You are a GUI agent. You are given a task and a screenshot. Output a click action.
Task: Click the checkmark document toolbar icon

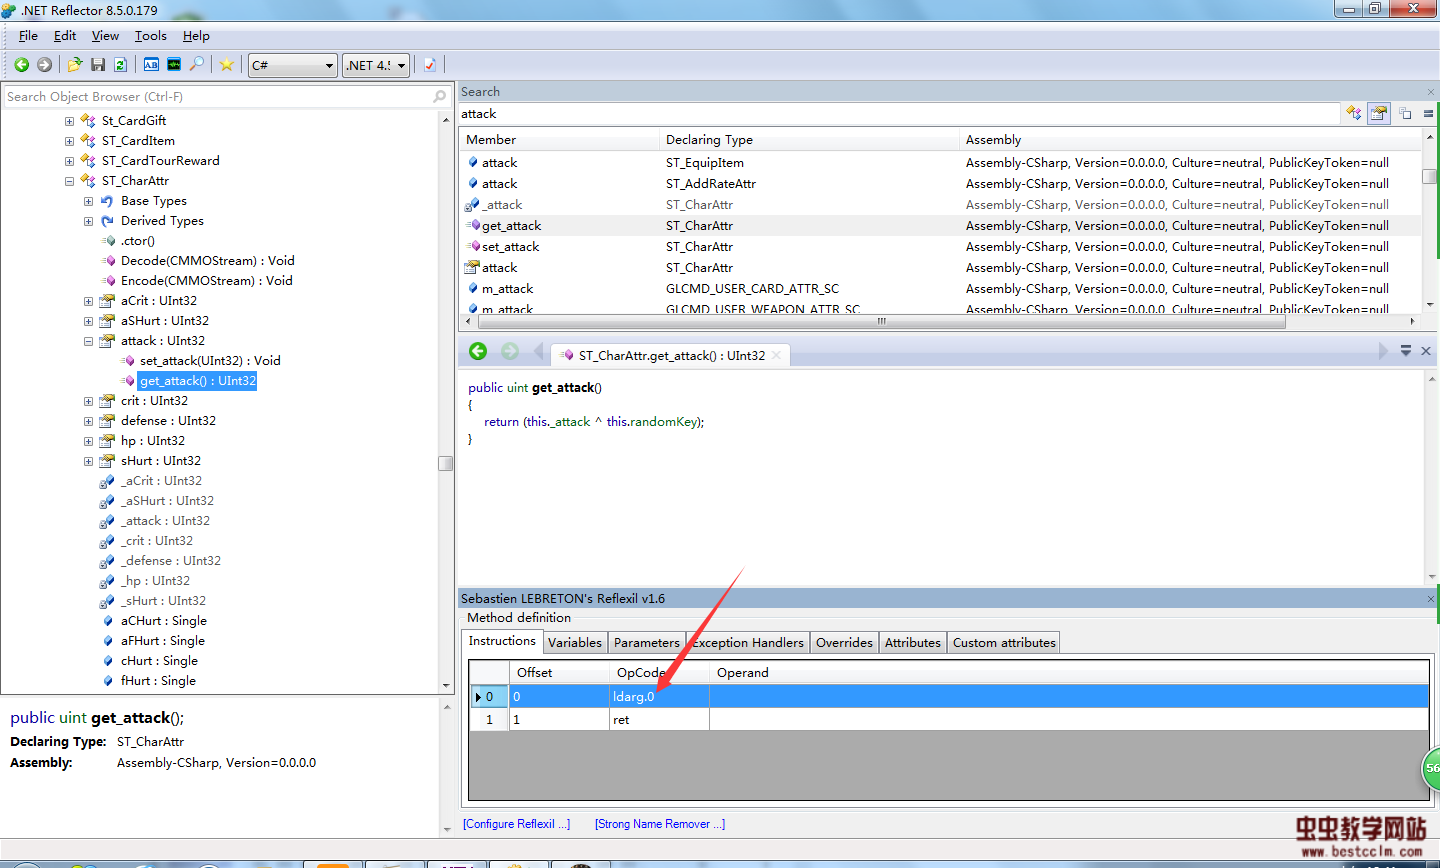click(430, 65)
